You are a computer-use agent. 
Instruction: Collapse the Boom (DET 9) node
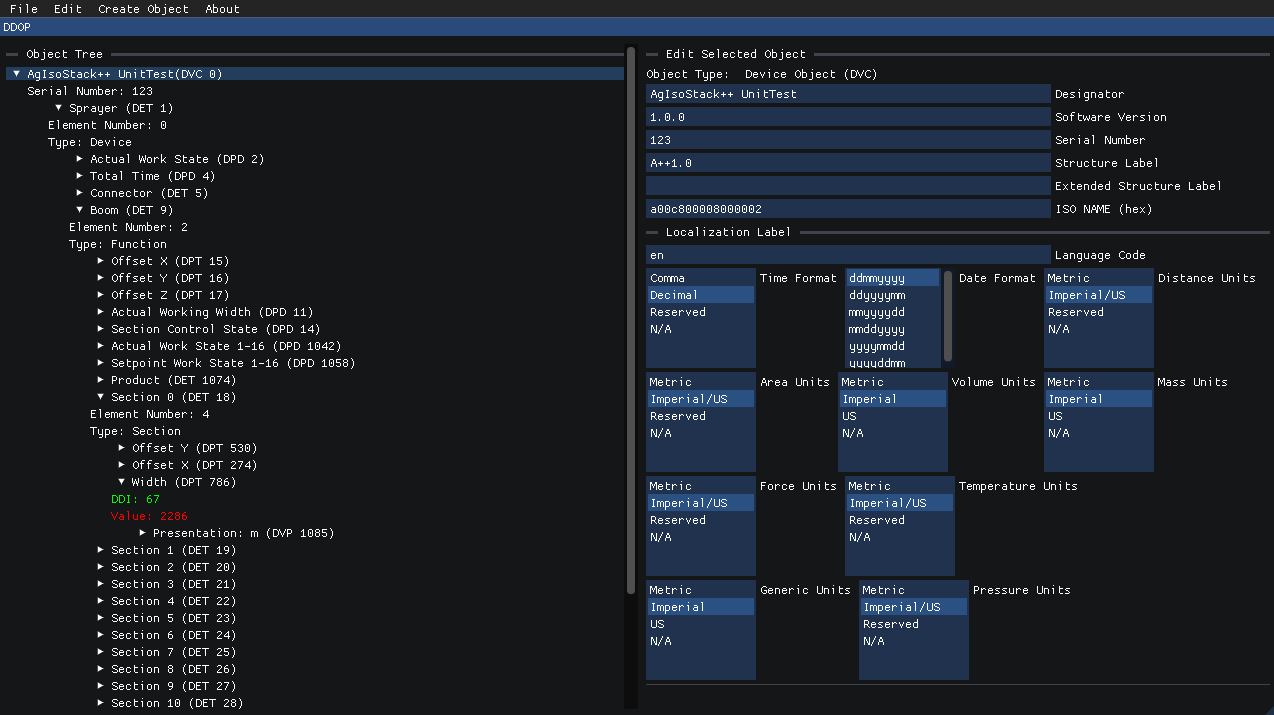click(x=80, y=210)
